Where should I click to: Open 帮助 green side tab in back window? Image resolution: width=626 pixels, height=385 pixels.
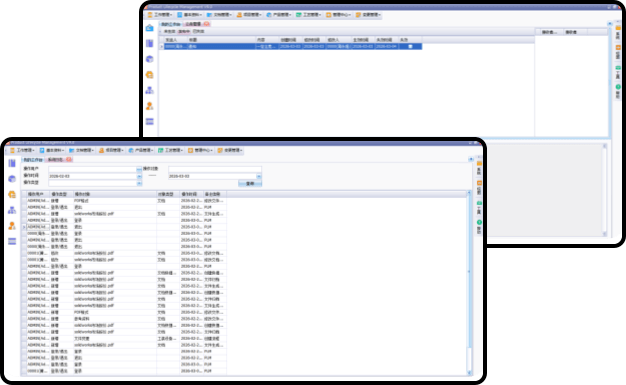coord(618,91)
